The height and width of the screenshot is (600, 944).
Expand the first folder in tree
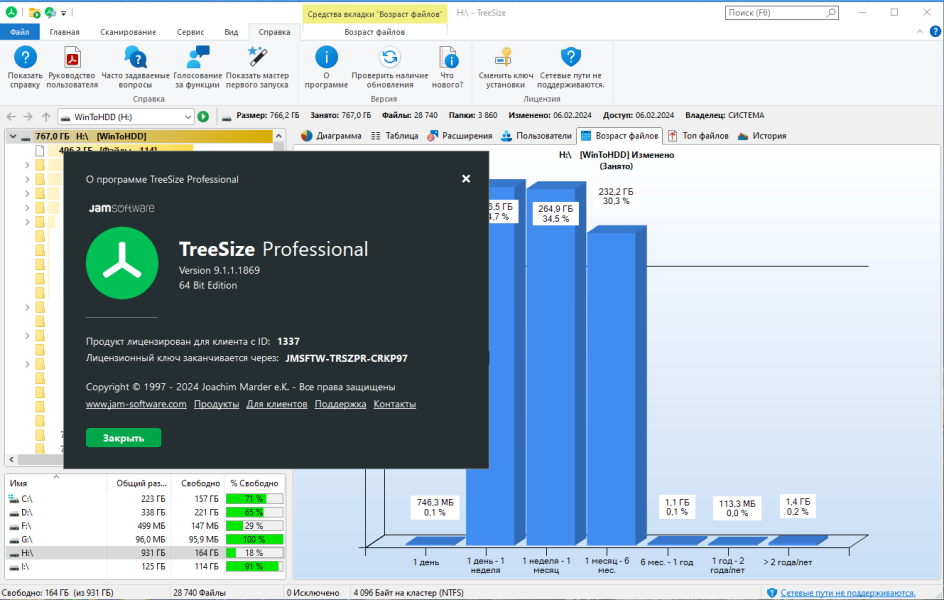pyautogui.click(x=27, y=165)
